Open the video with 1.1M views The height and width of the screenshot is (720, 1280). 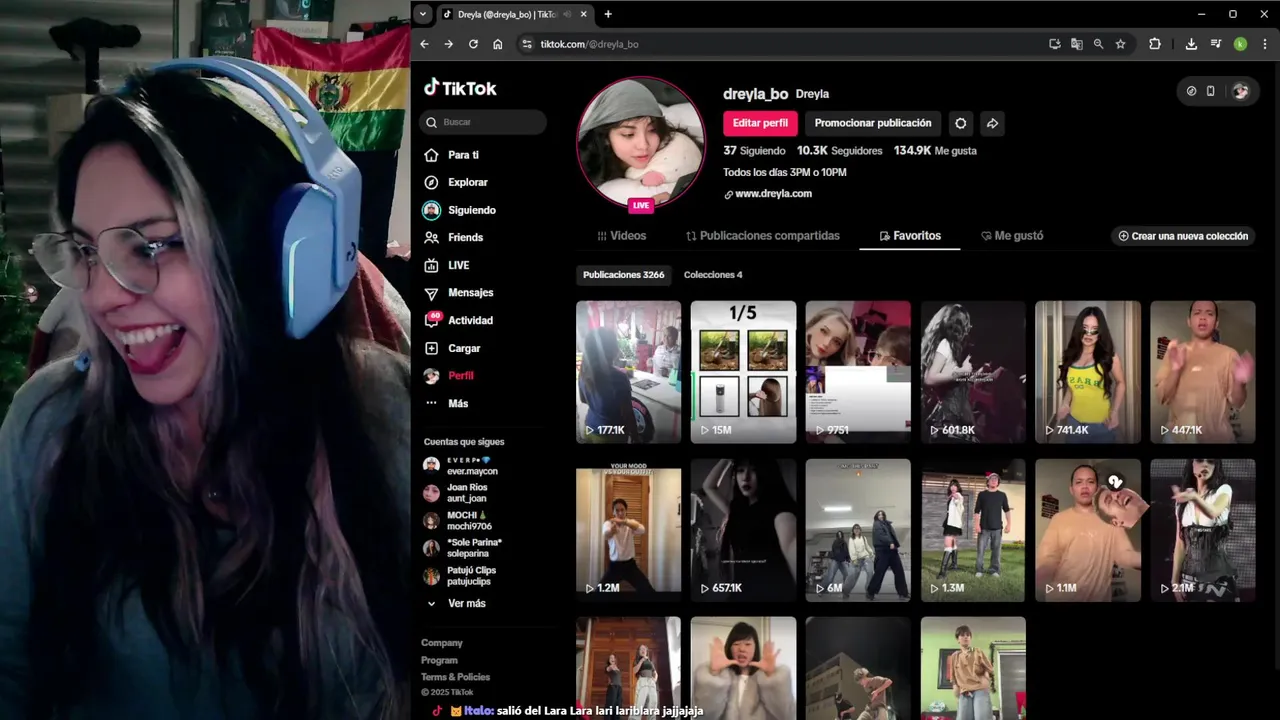coord(1088,530)
